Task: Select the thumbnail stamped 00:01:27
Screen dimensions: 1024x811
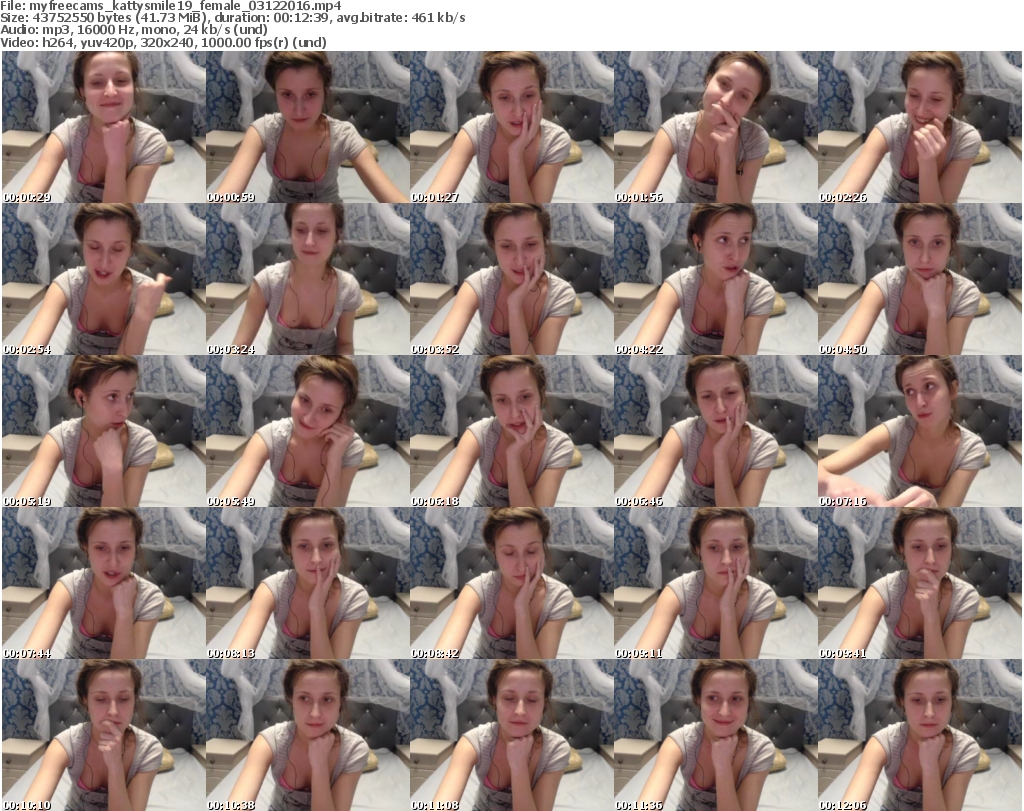Action: coord(512,127)
